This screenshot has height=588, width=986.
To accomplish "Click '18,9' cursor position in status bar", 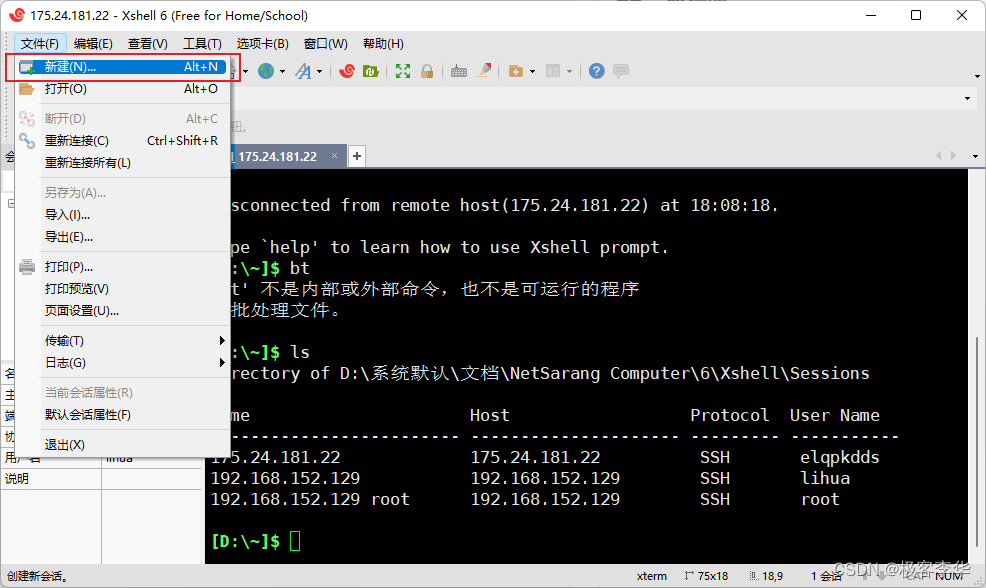I will [x=772, y=576].
